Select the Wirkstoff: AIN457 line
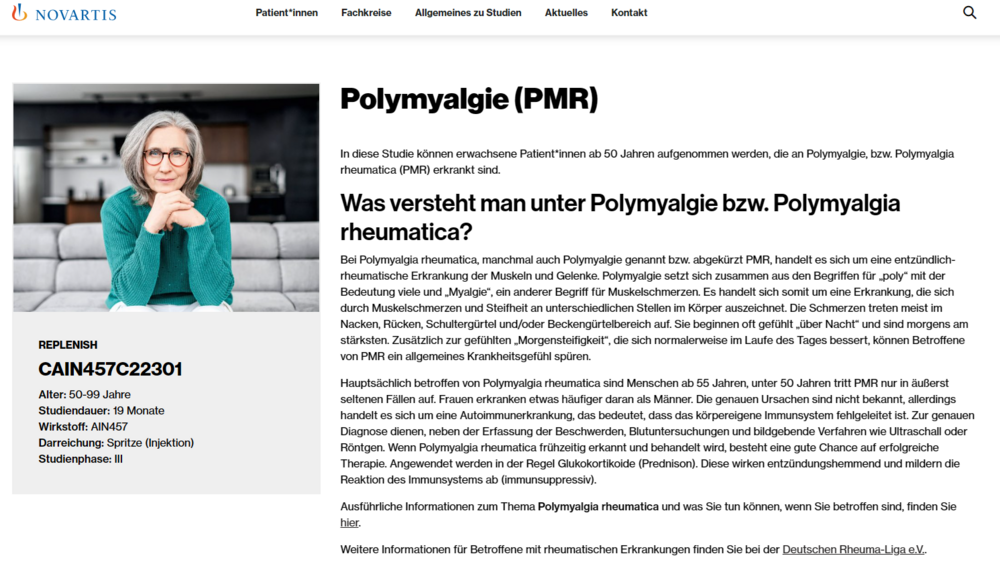Viewport: 1000px width, 564px height. [83, 427]
